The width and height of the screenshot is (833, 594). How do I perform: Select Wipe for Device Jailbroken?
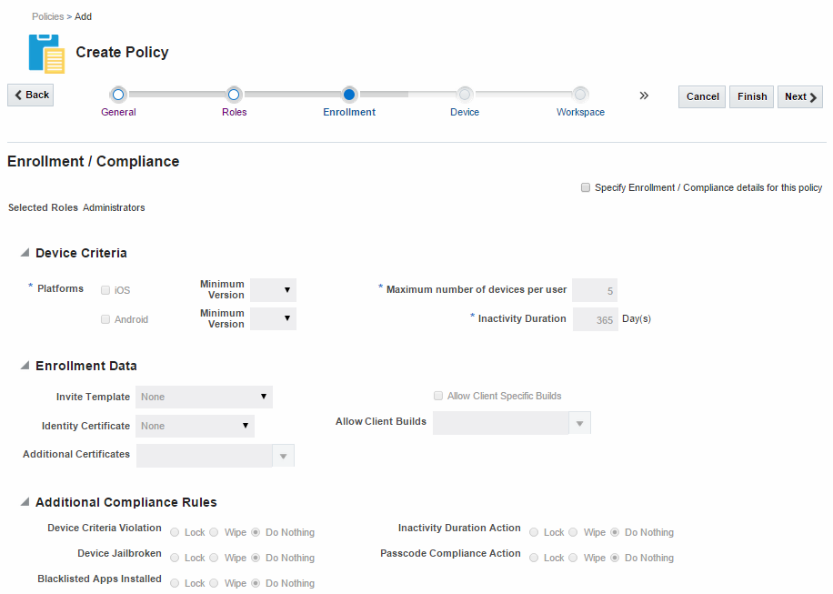pyautogui.click(x=214, y=558)
